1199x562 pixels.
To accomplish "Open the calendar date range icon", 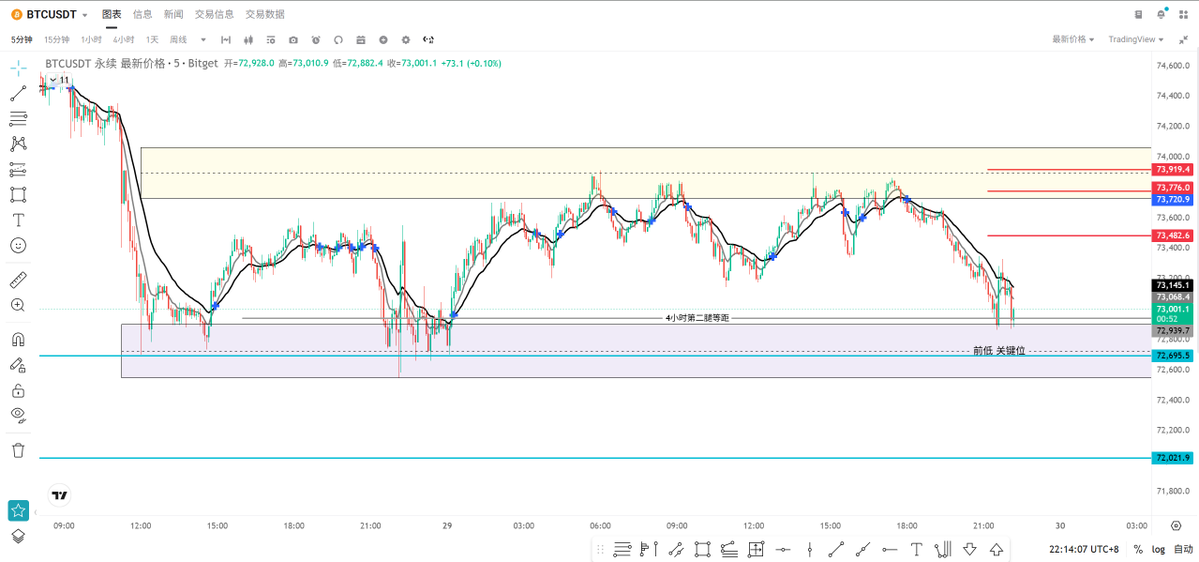I will click(361, 40).
